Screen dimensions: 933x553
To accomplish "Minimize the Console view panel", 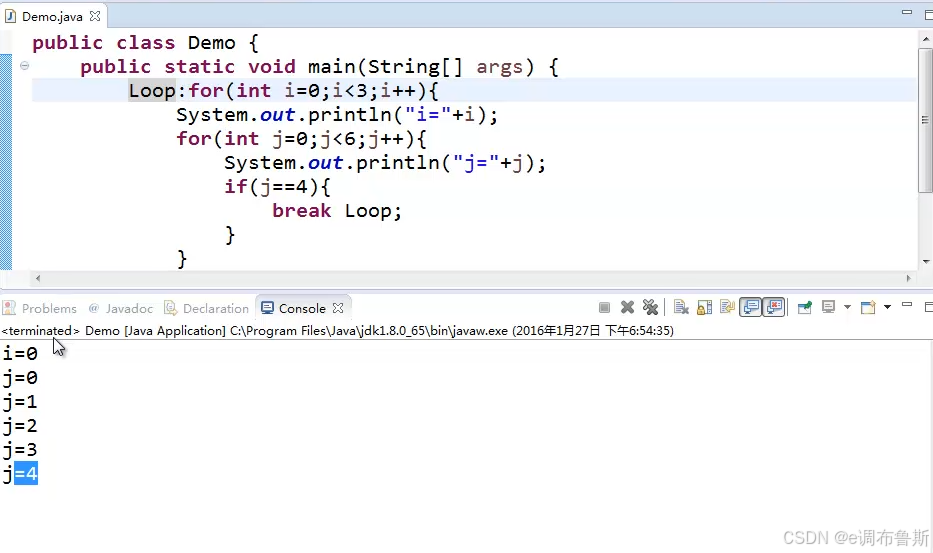I will point(907,305).
